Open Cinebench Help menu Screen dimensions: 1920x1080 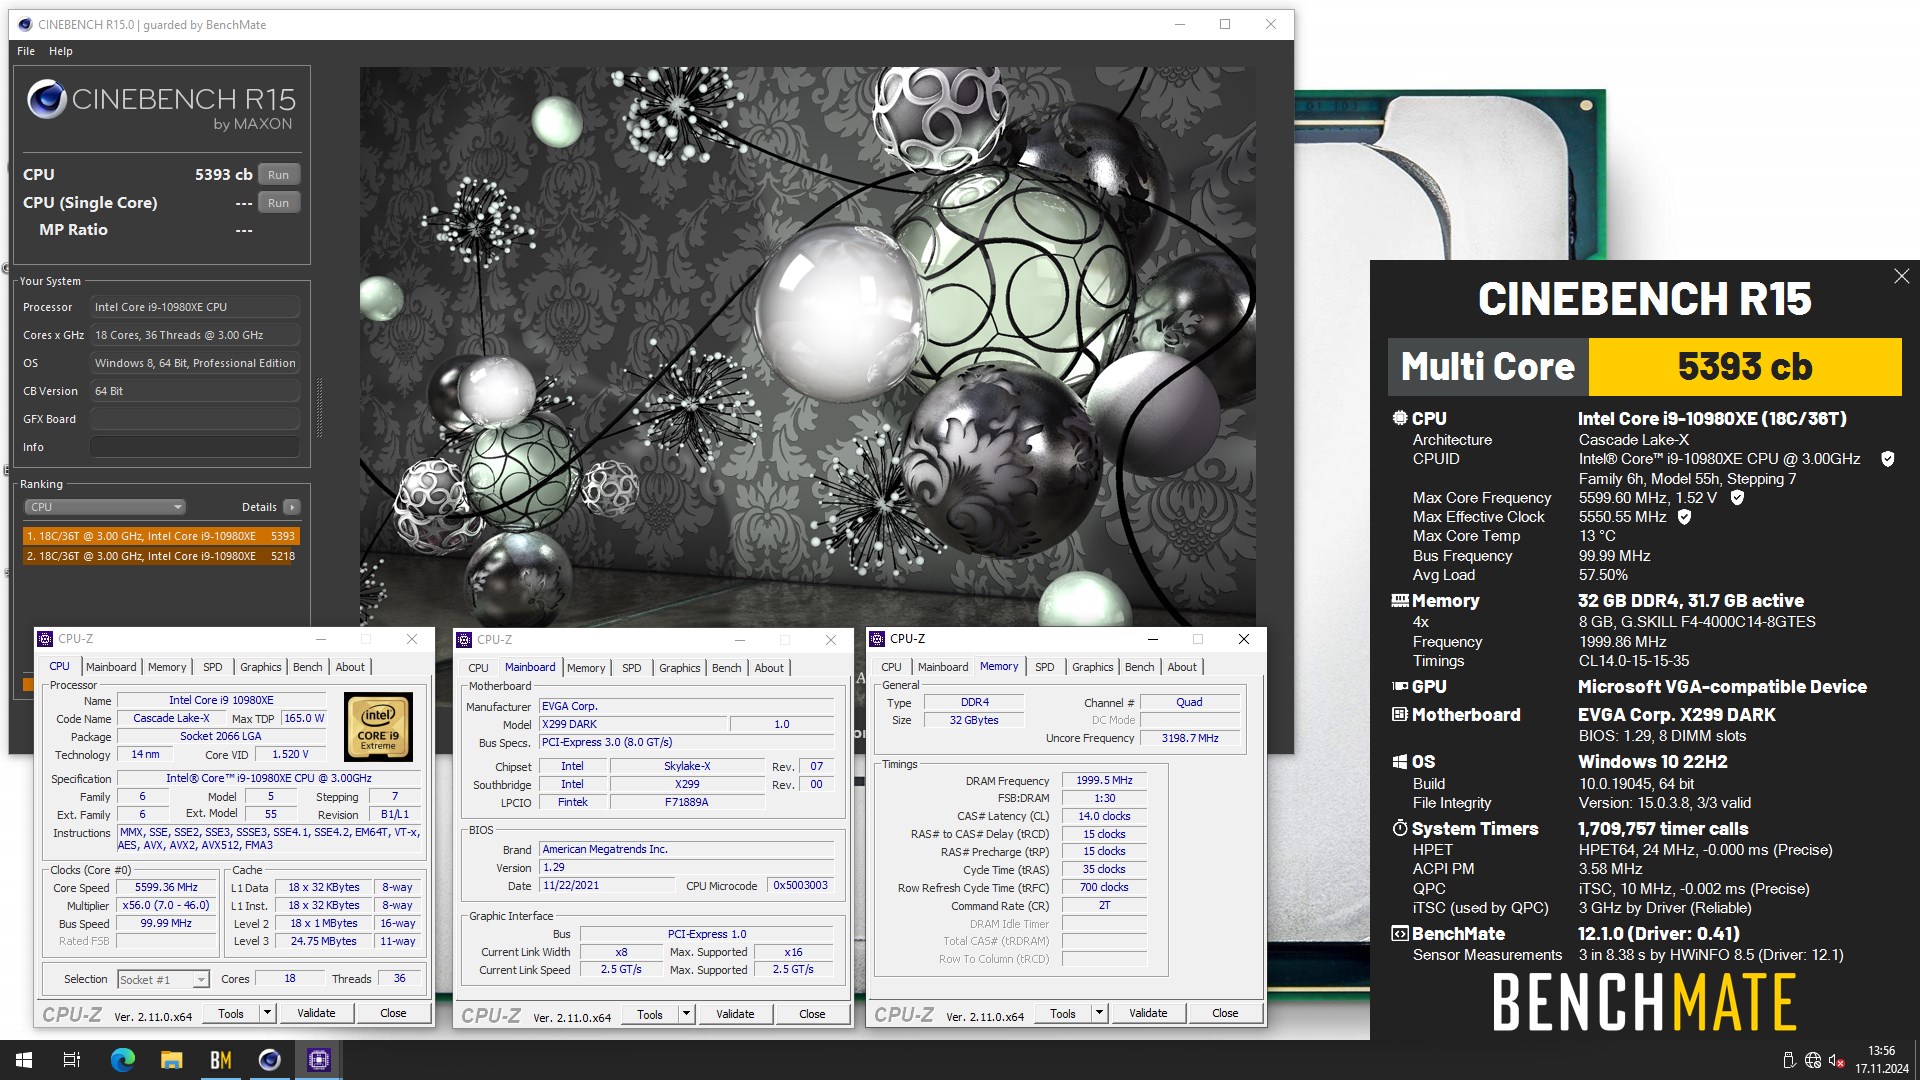pyautogui.click(x=61, y=51)
